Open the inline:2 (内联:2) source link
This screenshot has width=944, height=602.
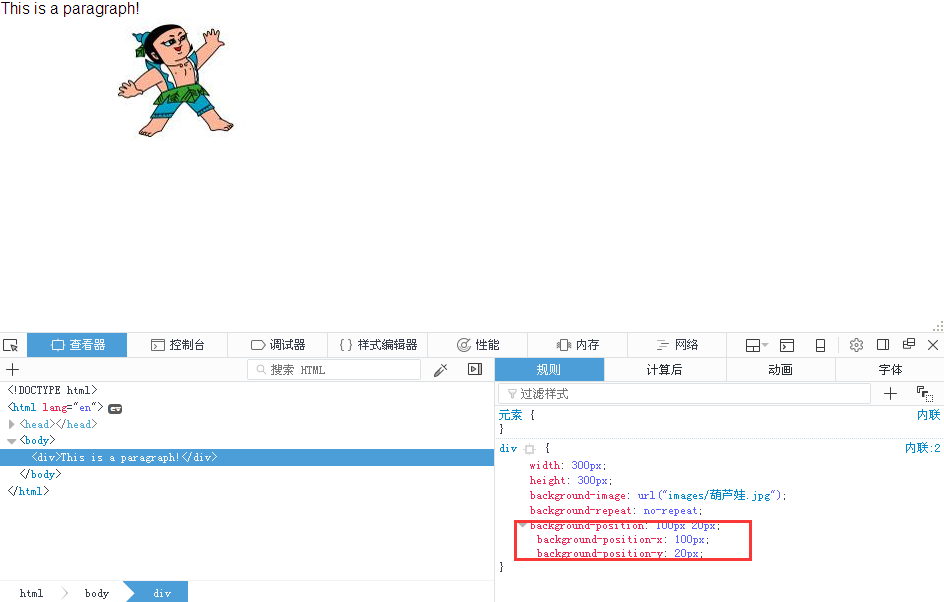(922, 448)
